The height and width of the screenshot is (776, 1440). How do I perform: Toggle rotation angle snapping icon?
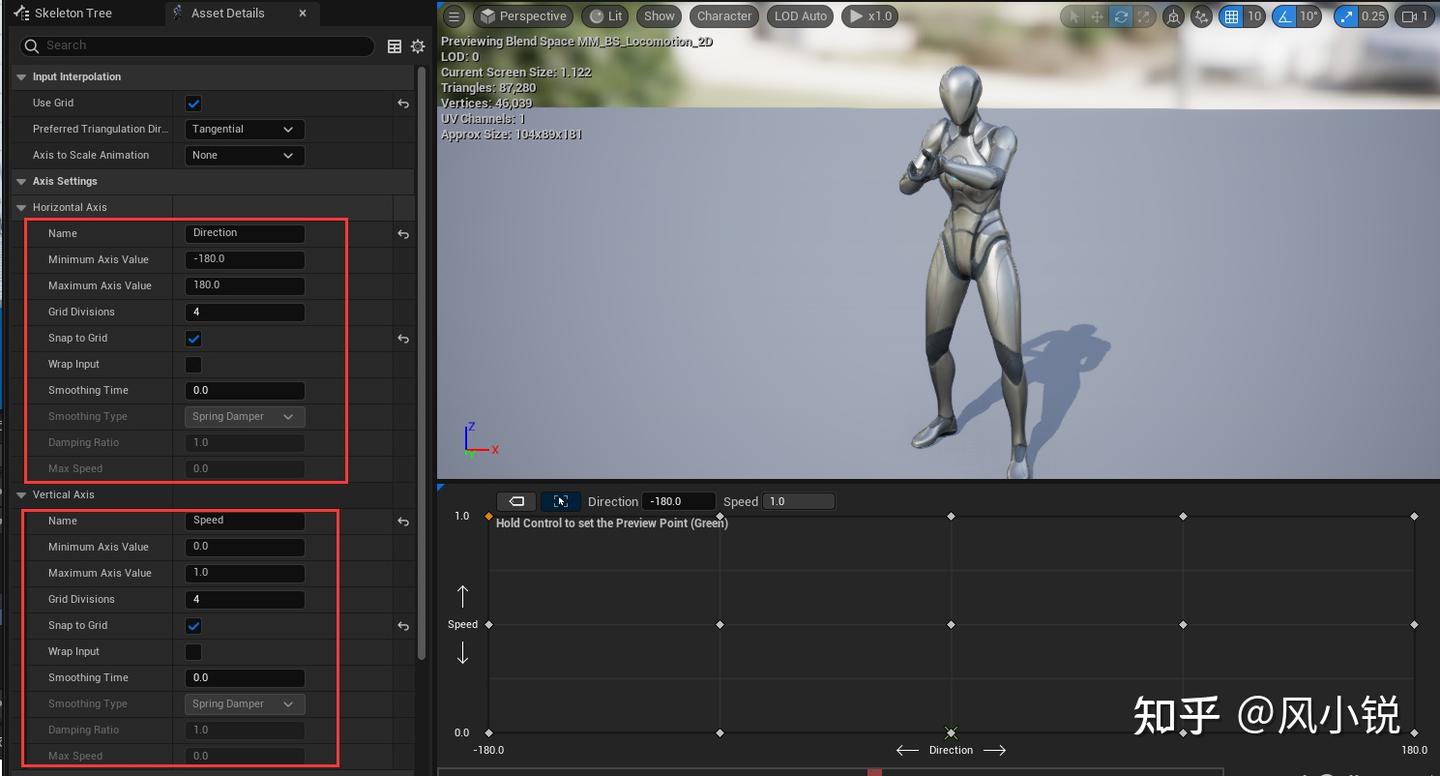click(x=1286, y=16)
